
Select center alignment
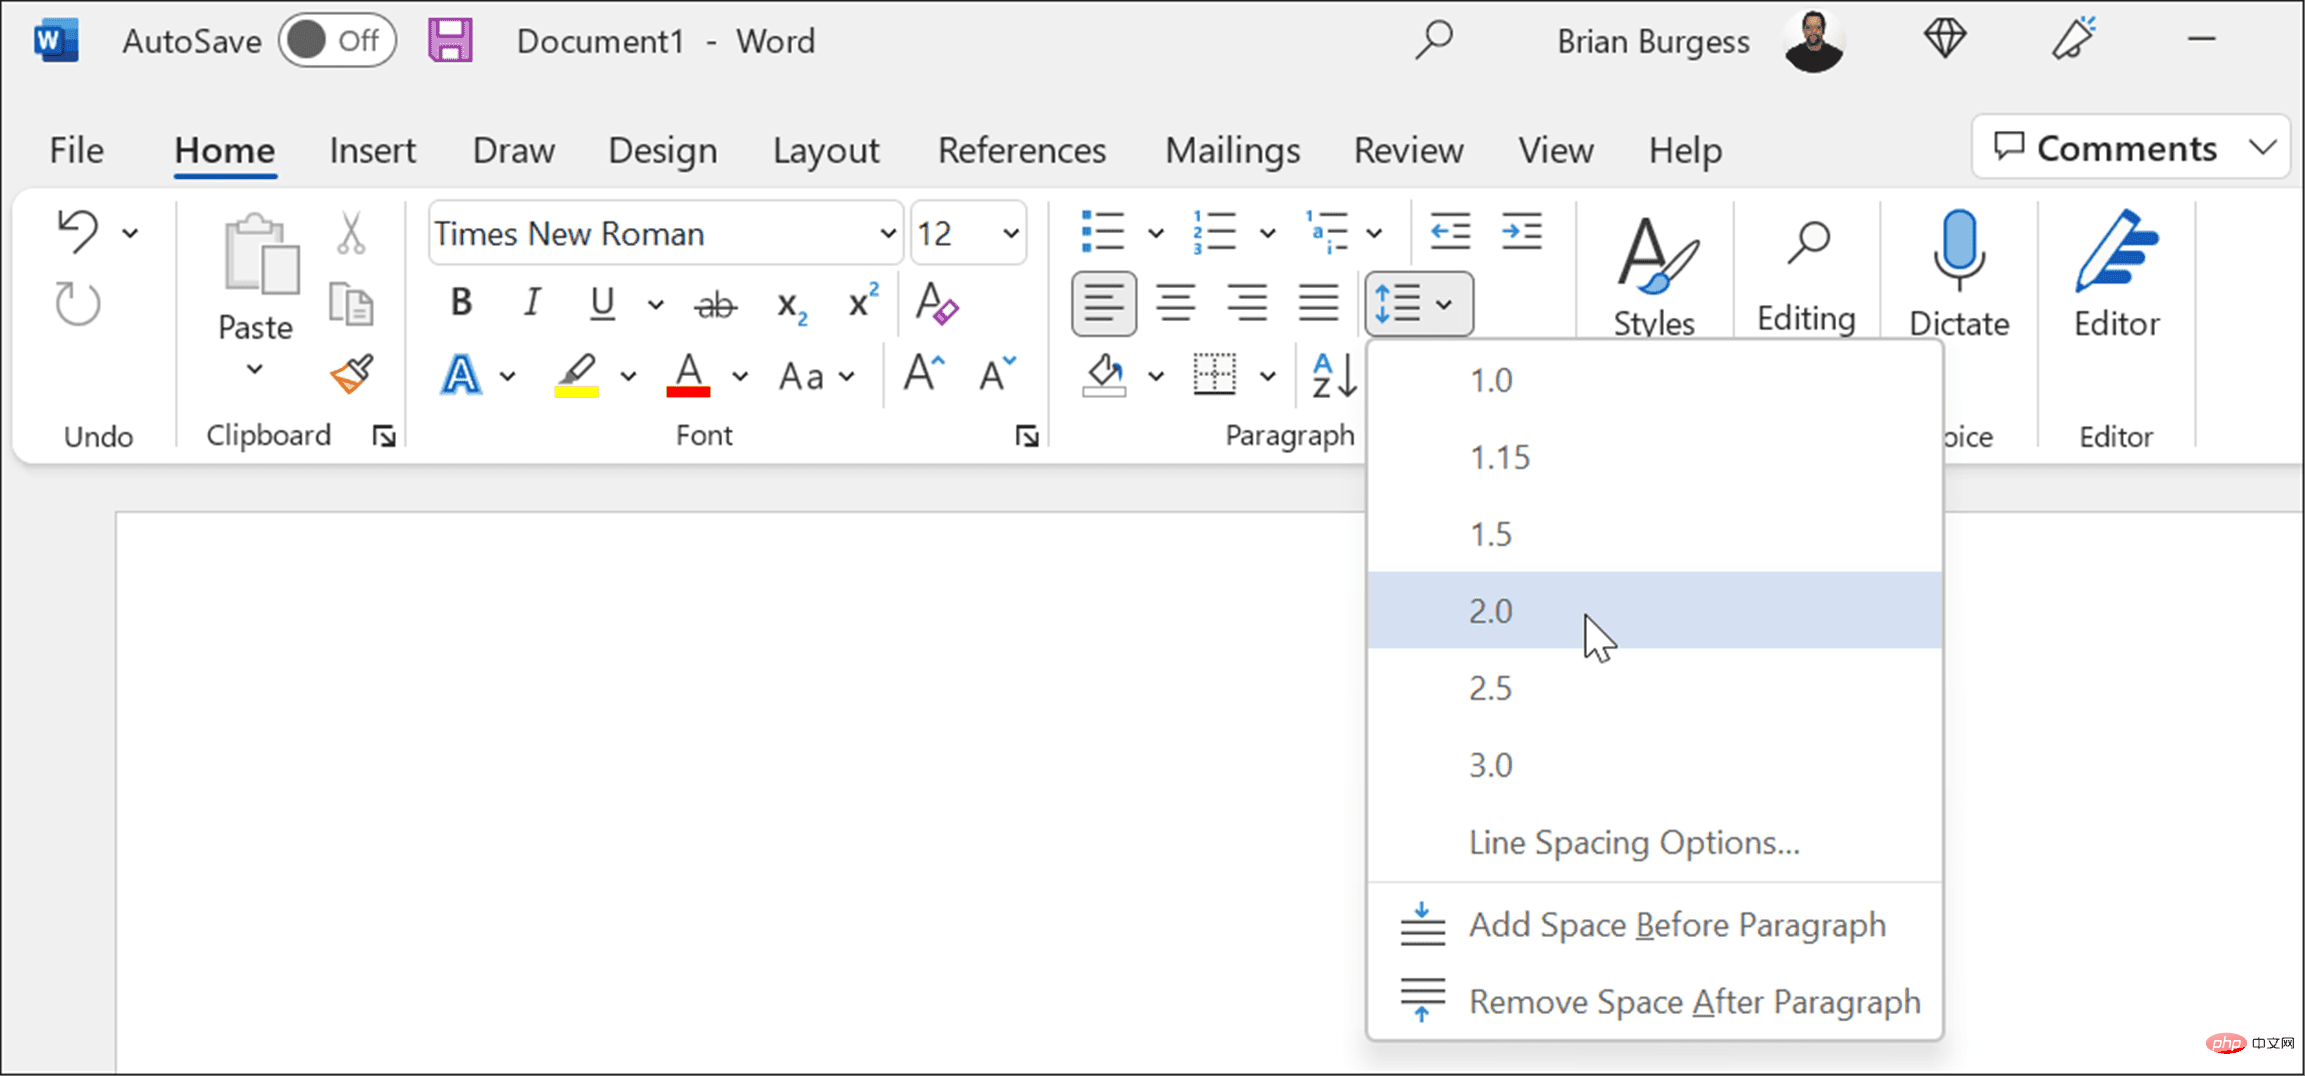tap(1176, 303)
